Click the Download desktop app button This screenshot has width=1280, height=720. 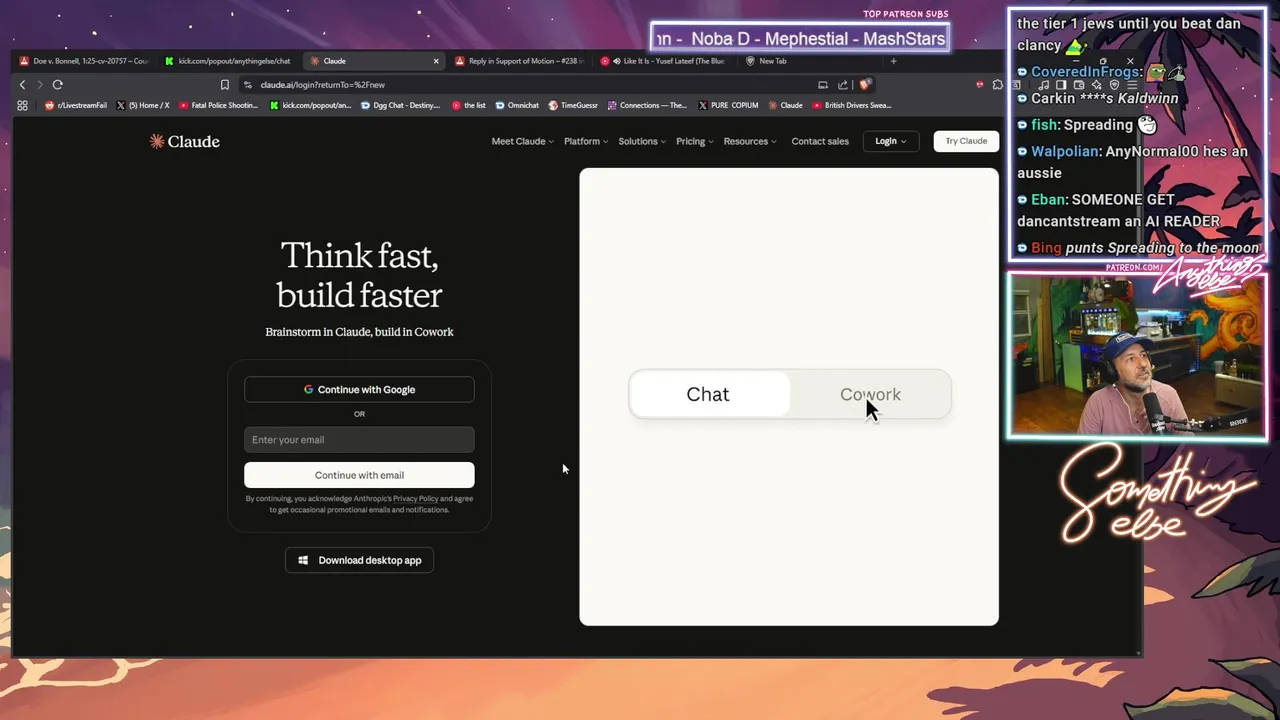pos(359,560)
